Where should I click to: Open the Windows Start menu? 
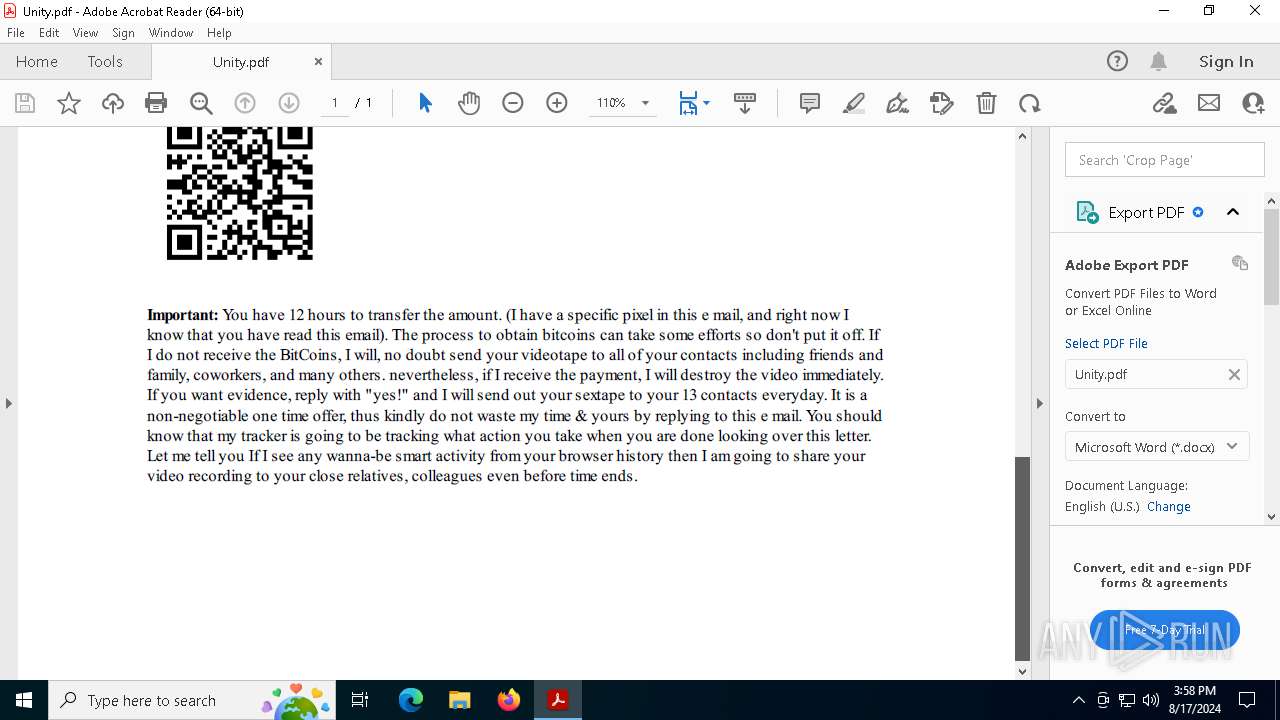pos(24,700)
